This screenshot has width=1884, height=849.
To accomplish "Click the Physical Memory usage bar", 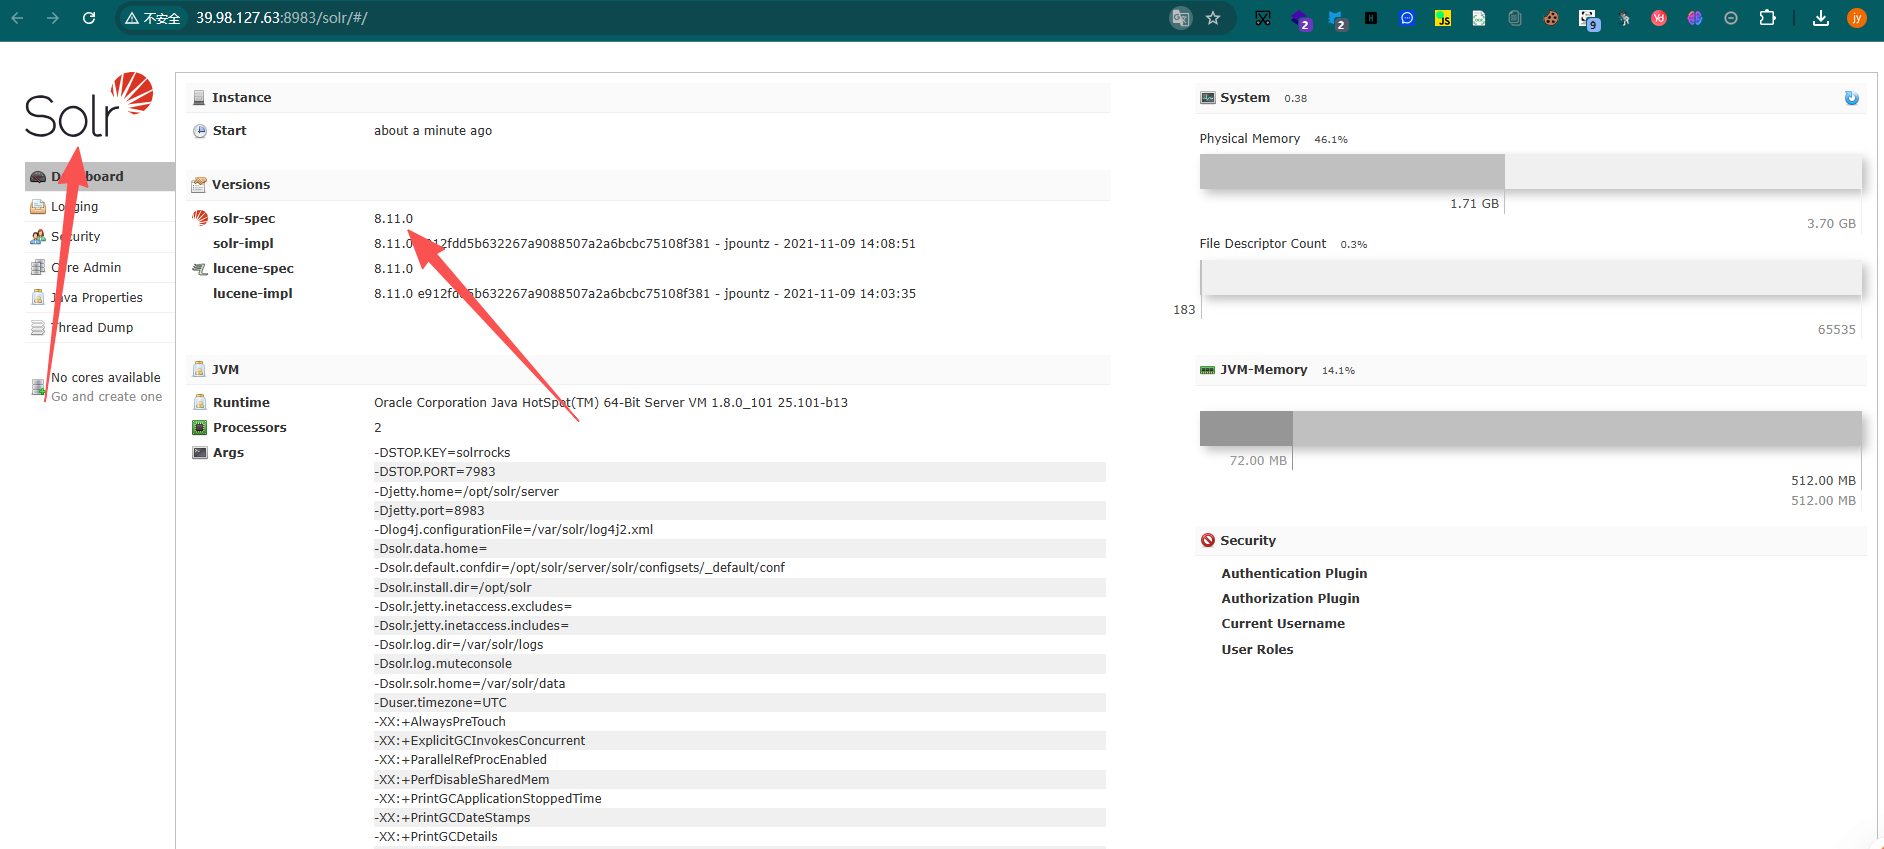I will (x=1529, y=172).
